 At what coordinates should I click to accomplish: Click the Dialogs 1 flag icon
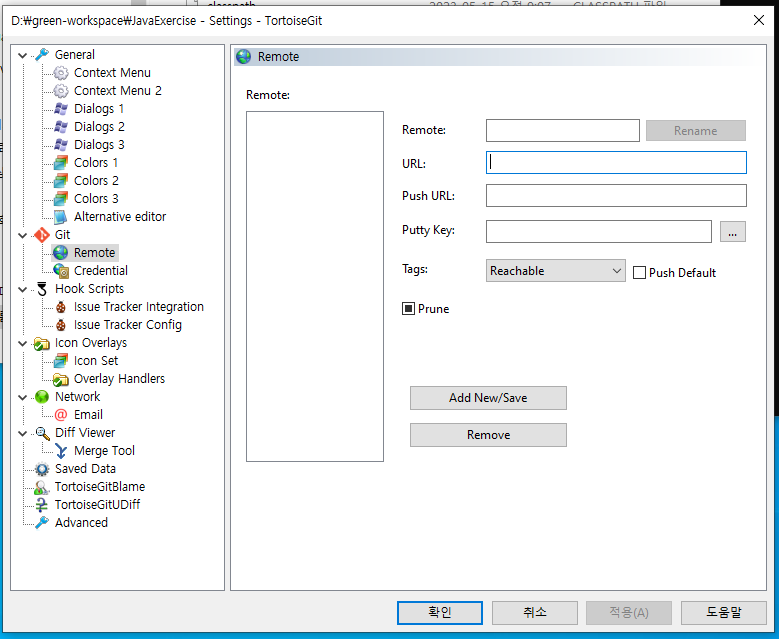(61, 109)
